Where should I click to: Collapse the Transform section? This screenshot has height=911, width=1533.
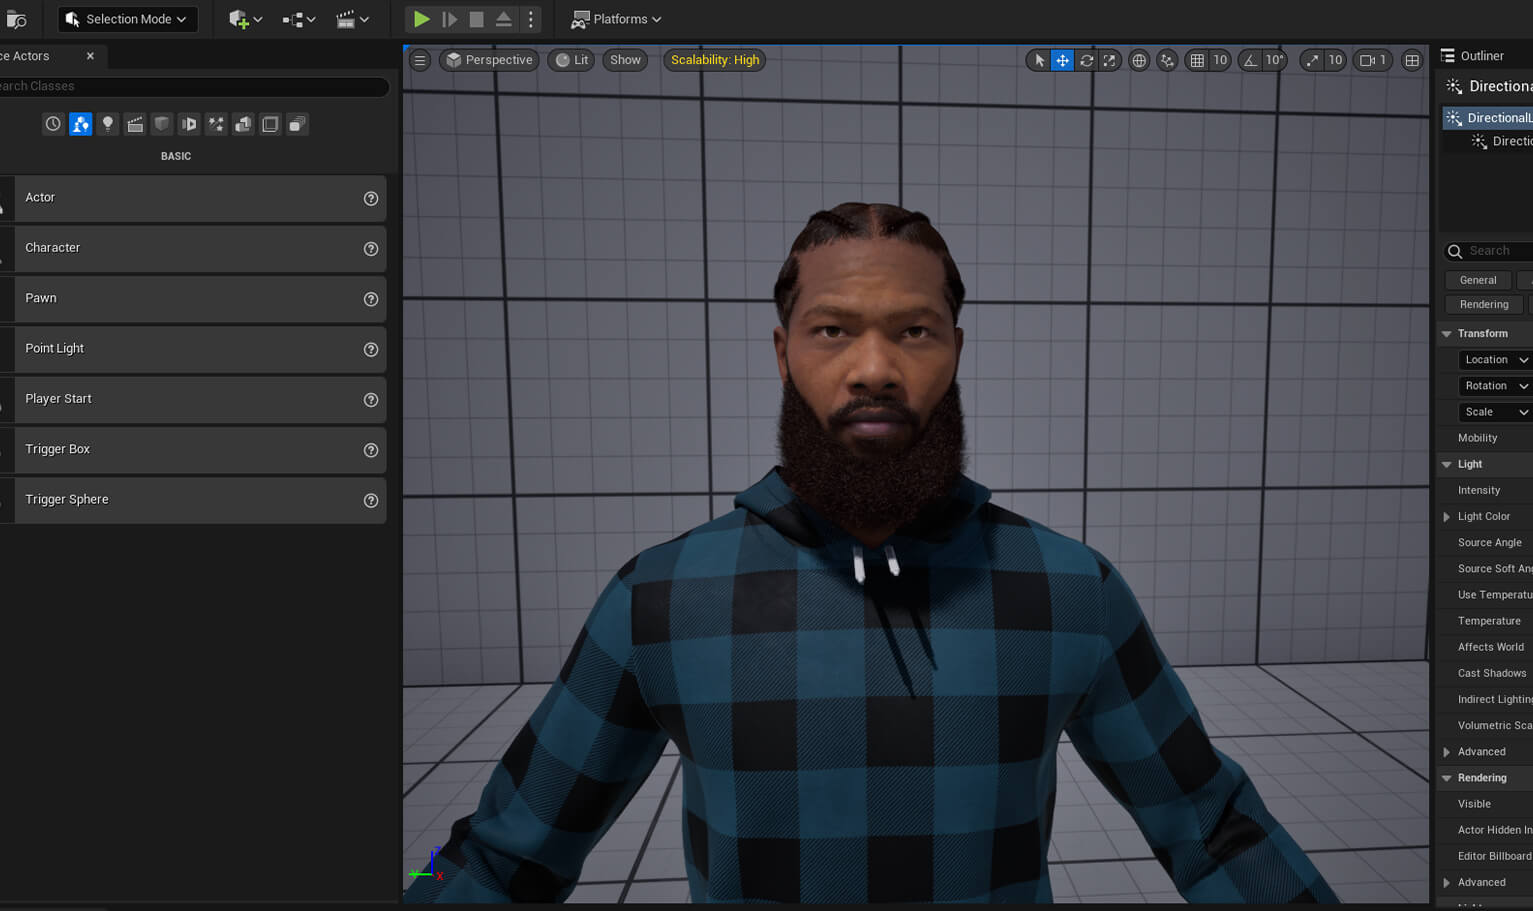point(1446,334)
